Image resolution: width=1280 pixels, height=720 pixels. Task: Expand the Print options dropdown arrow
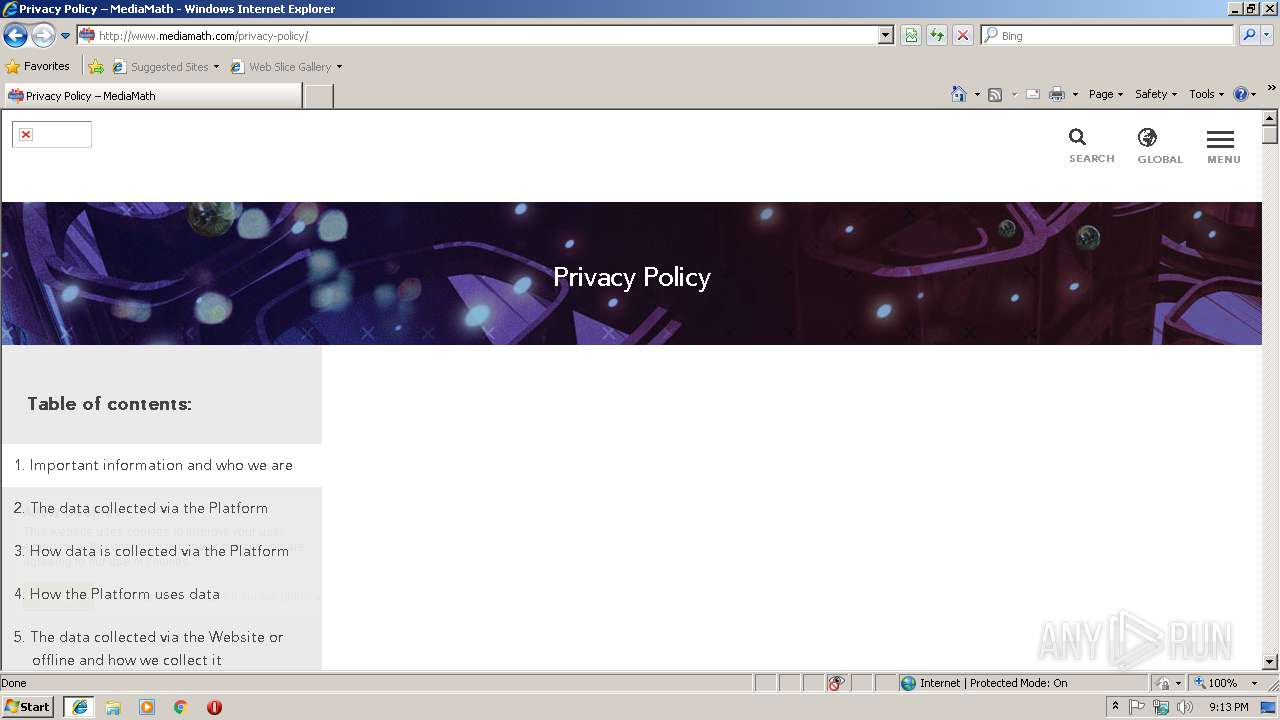click(1075, 94)
